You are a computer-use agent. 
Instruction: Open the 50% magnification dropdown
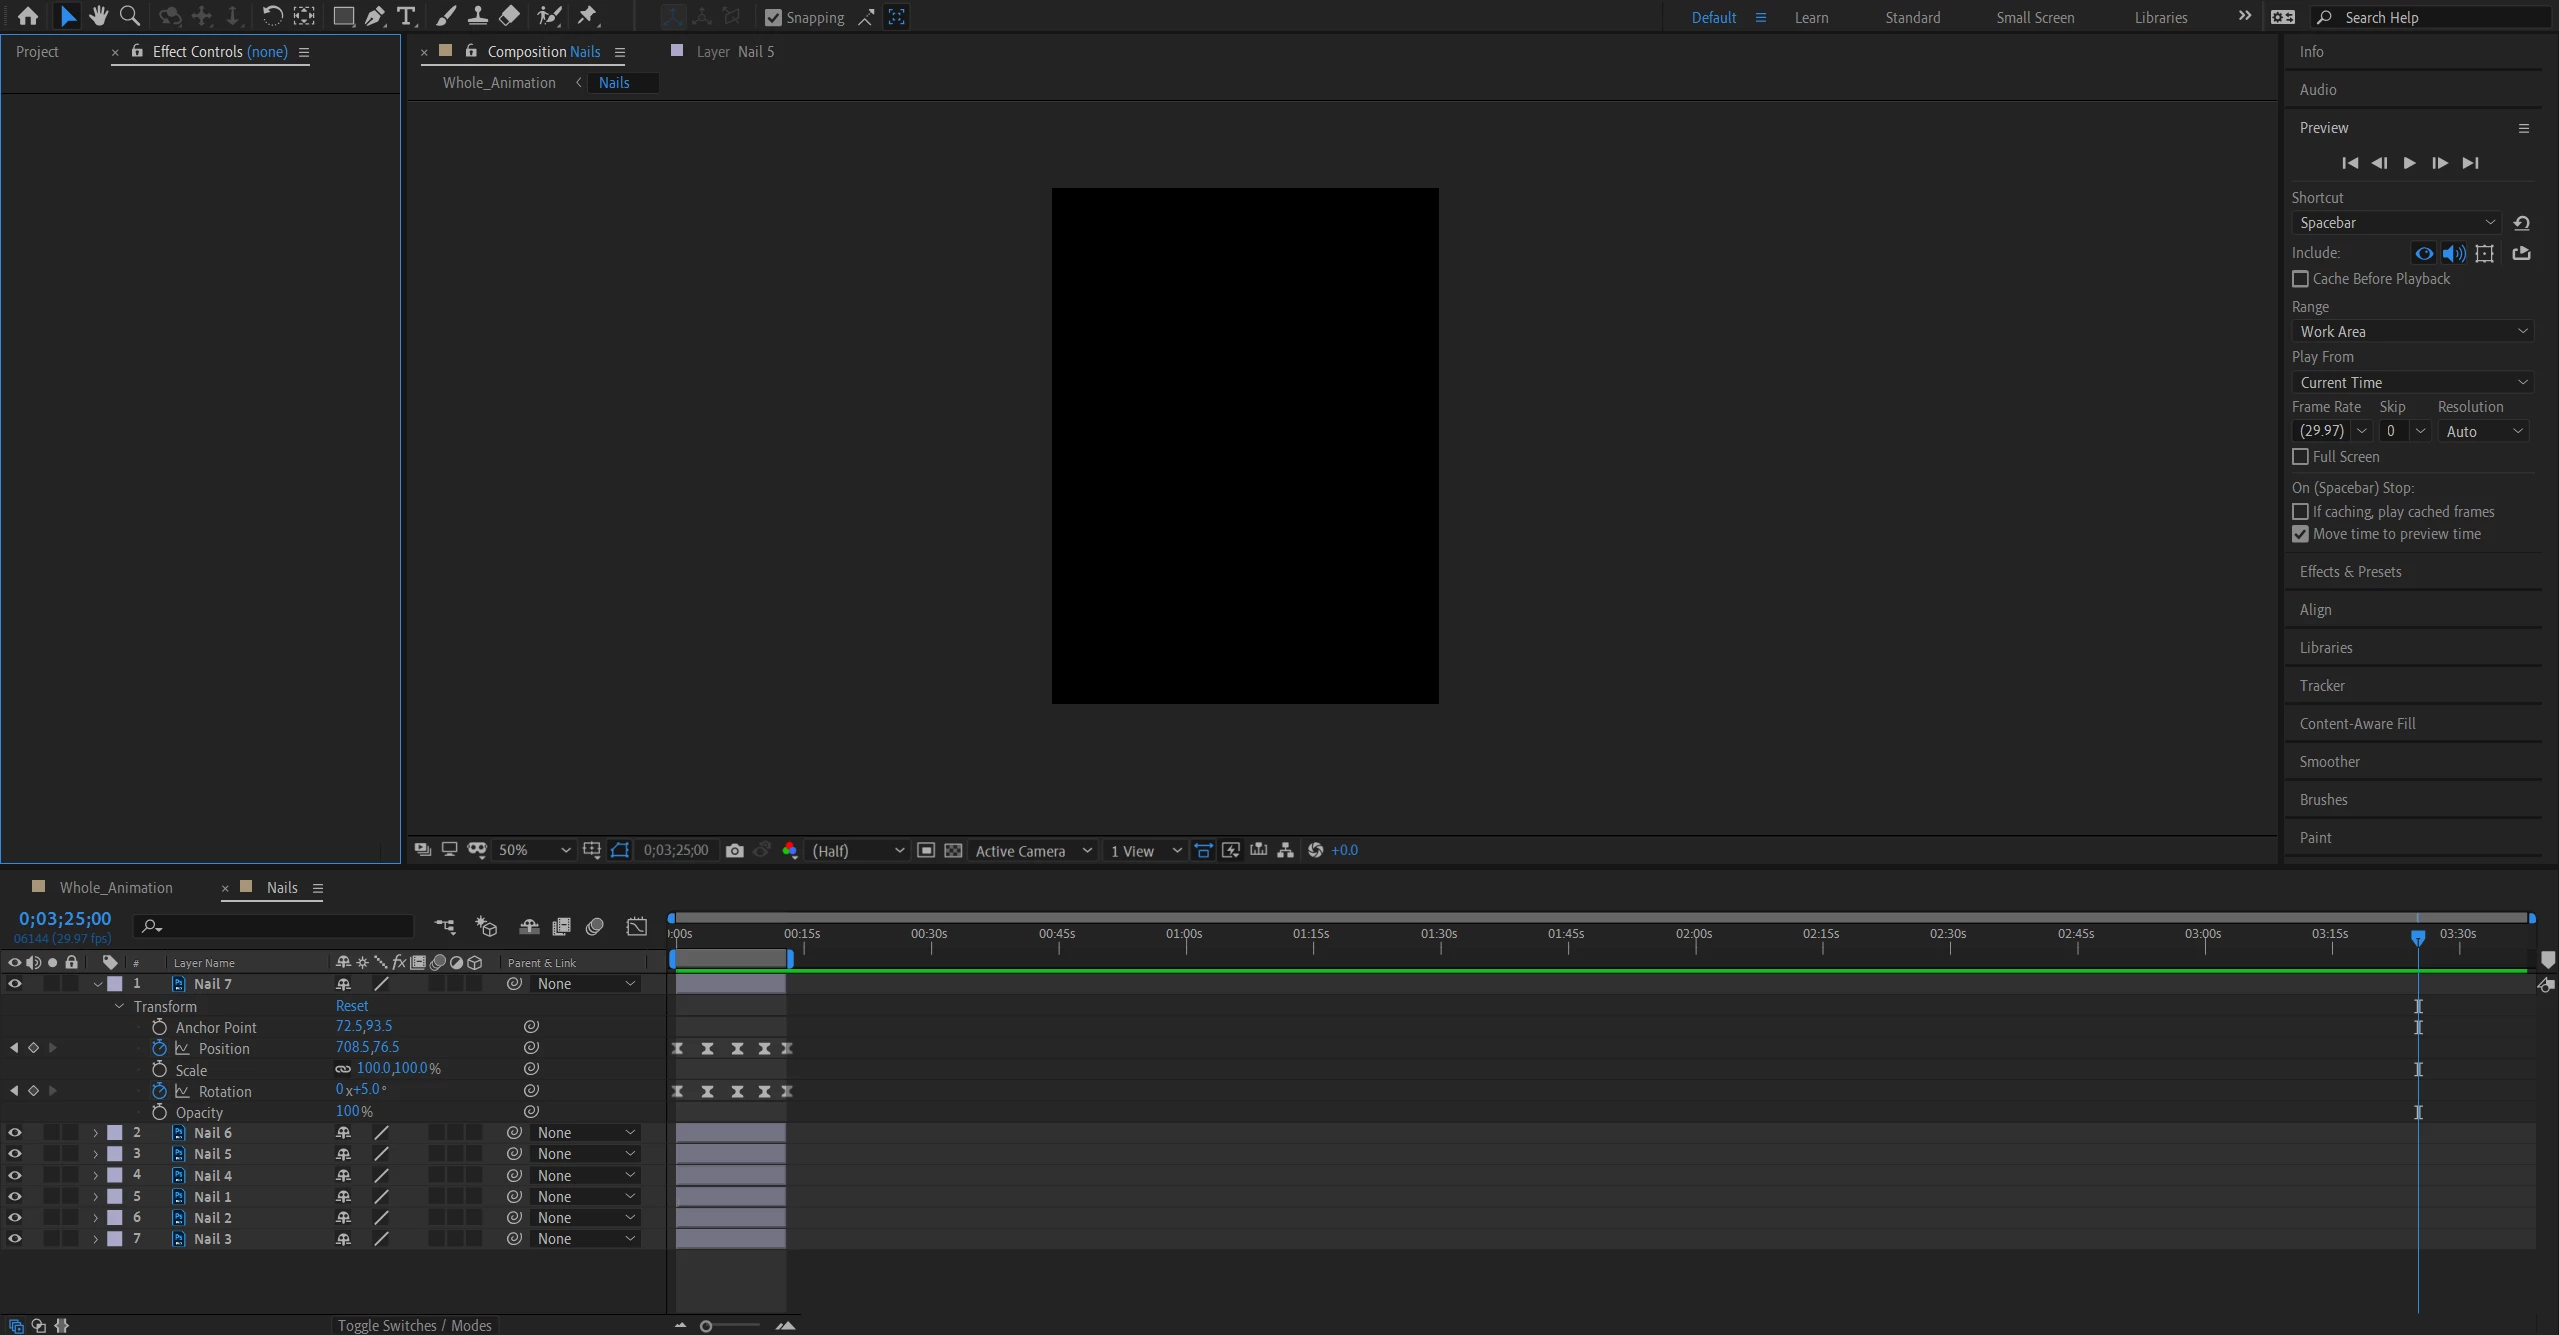(534, 851)
